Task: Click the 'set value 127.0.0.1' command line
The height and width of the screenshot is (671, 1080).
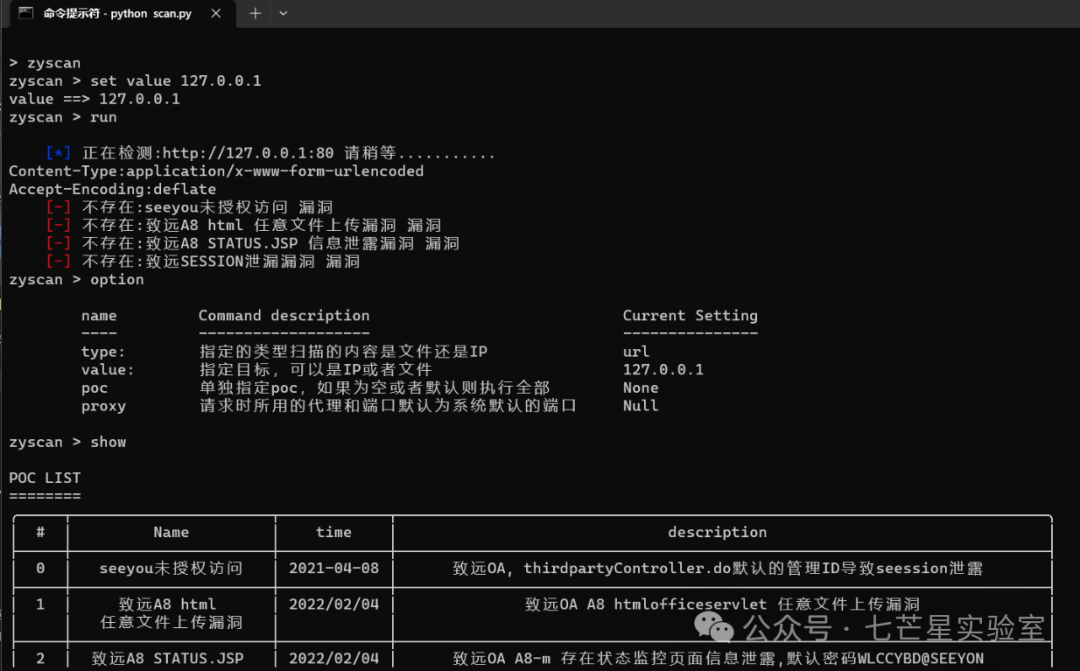Action: pos(135,81)
